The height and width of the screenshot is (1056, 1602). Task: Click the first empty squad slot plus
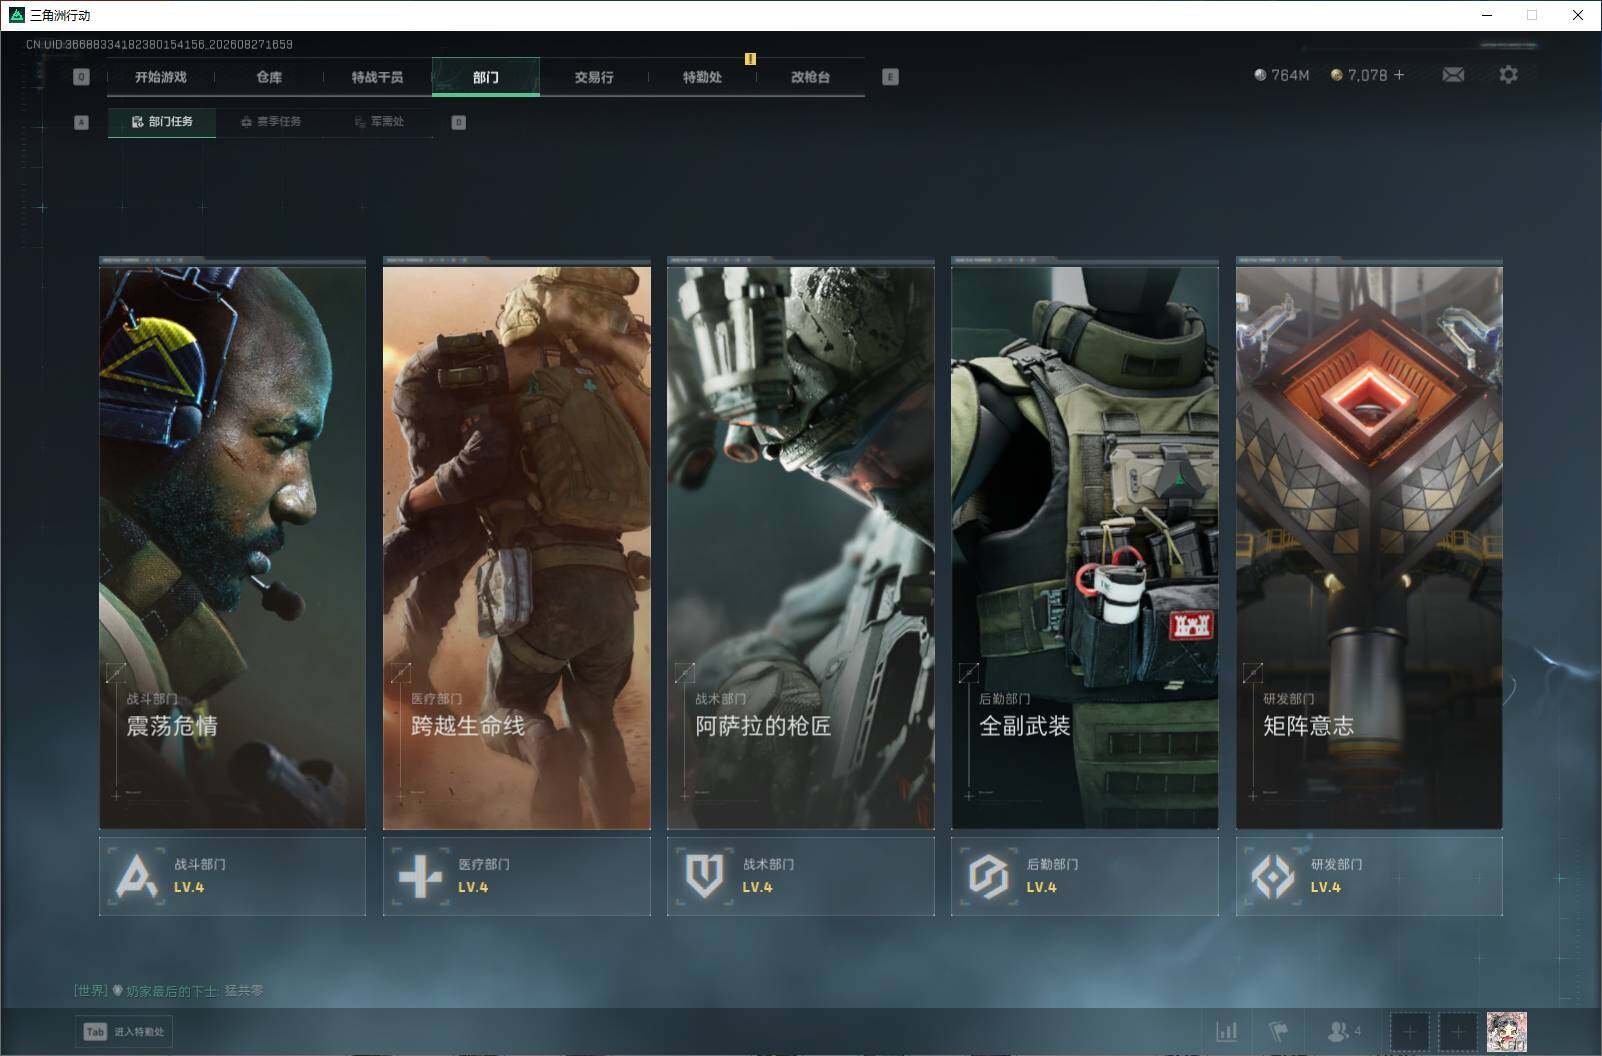[x=1409, y=1031]
